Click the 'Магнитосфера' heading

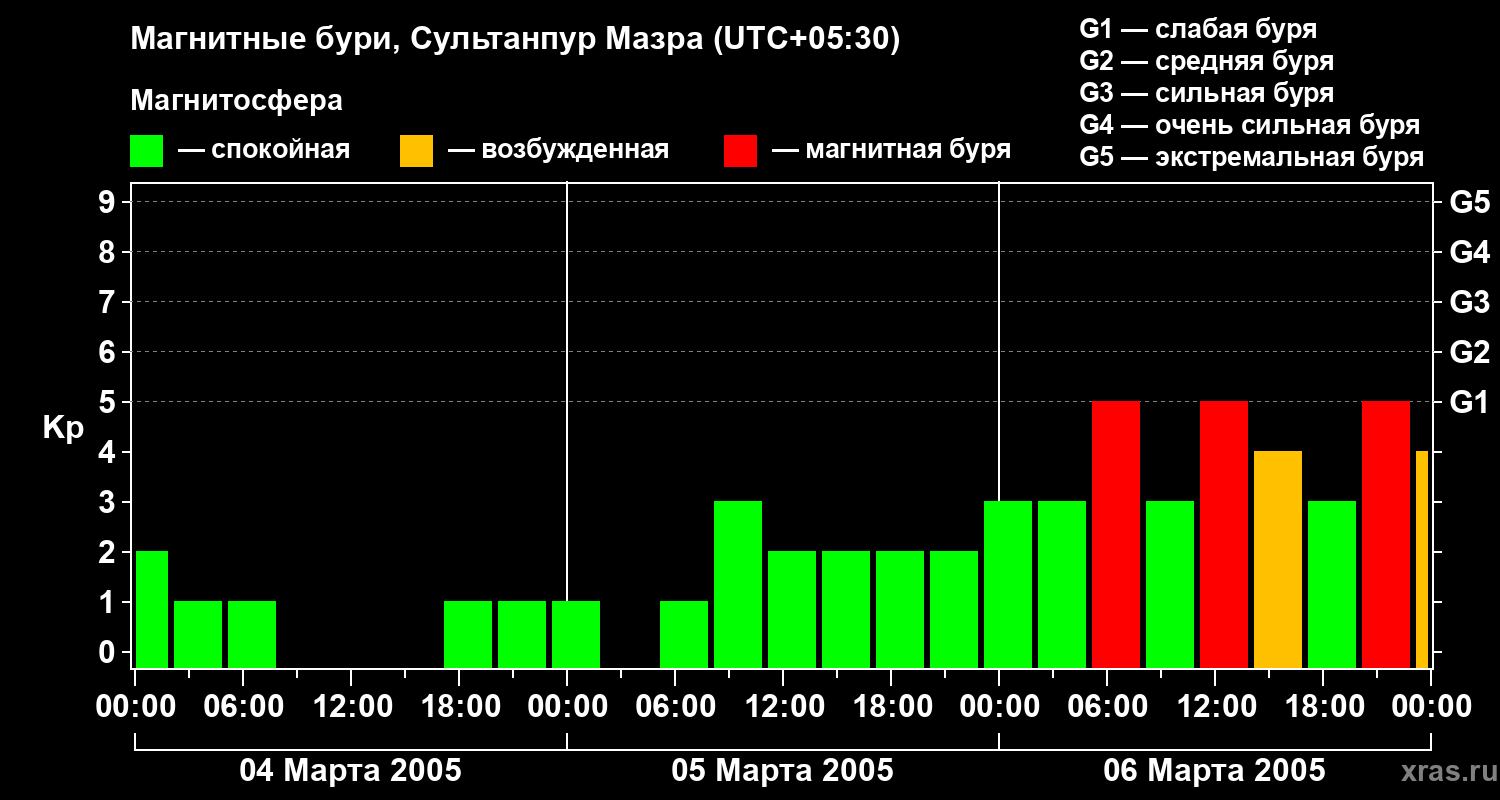click(x=236, y=101)
